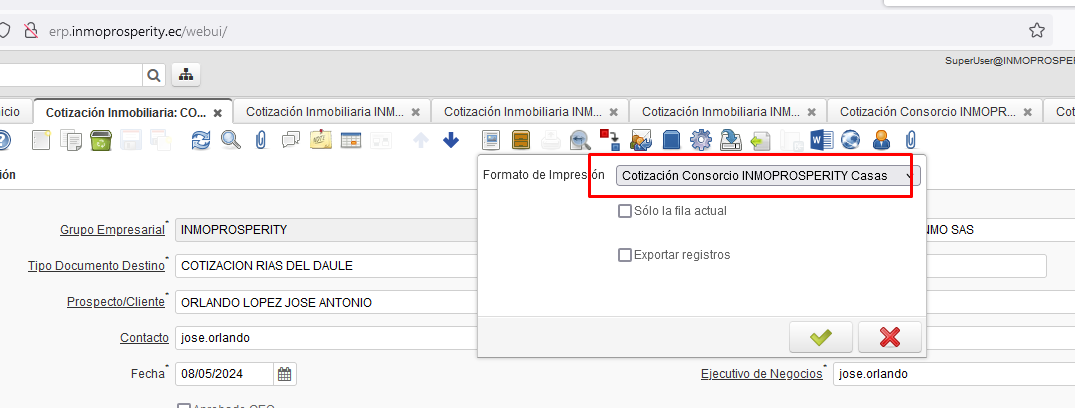The height and width of the screenshot is (408, 1075).
Task: Check the 'Exportar registros' checkbox
Action: tap(625, 255)
